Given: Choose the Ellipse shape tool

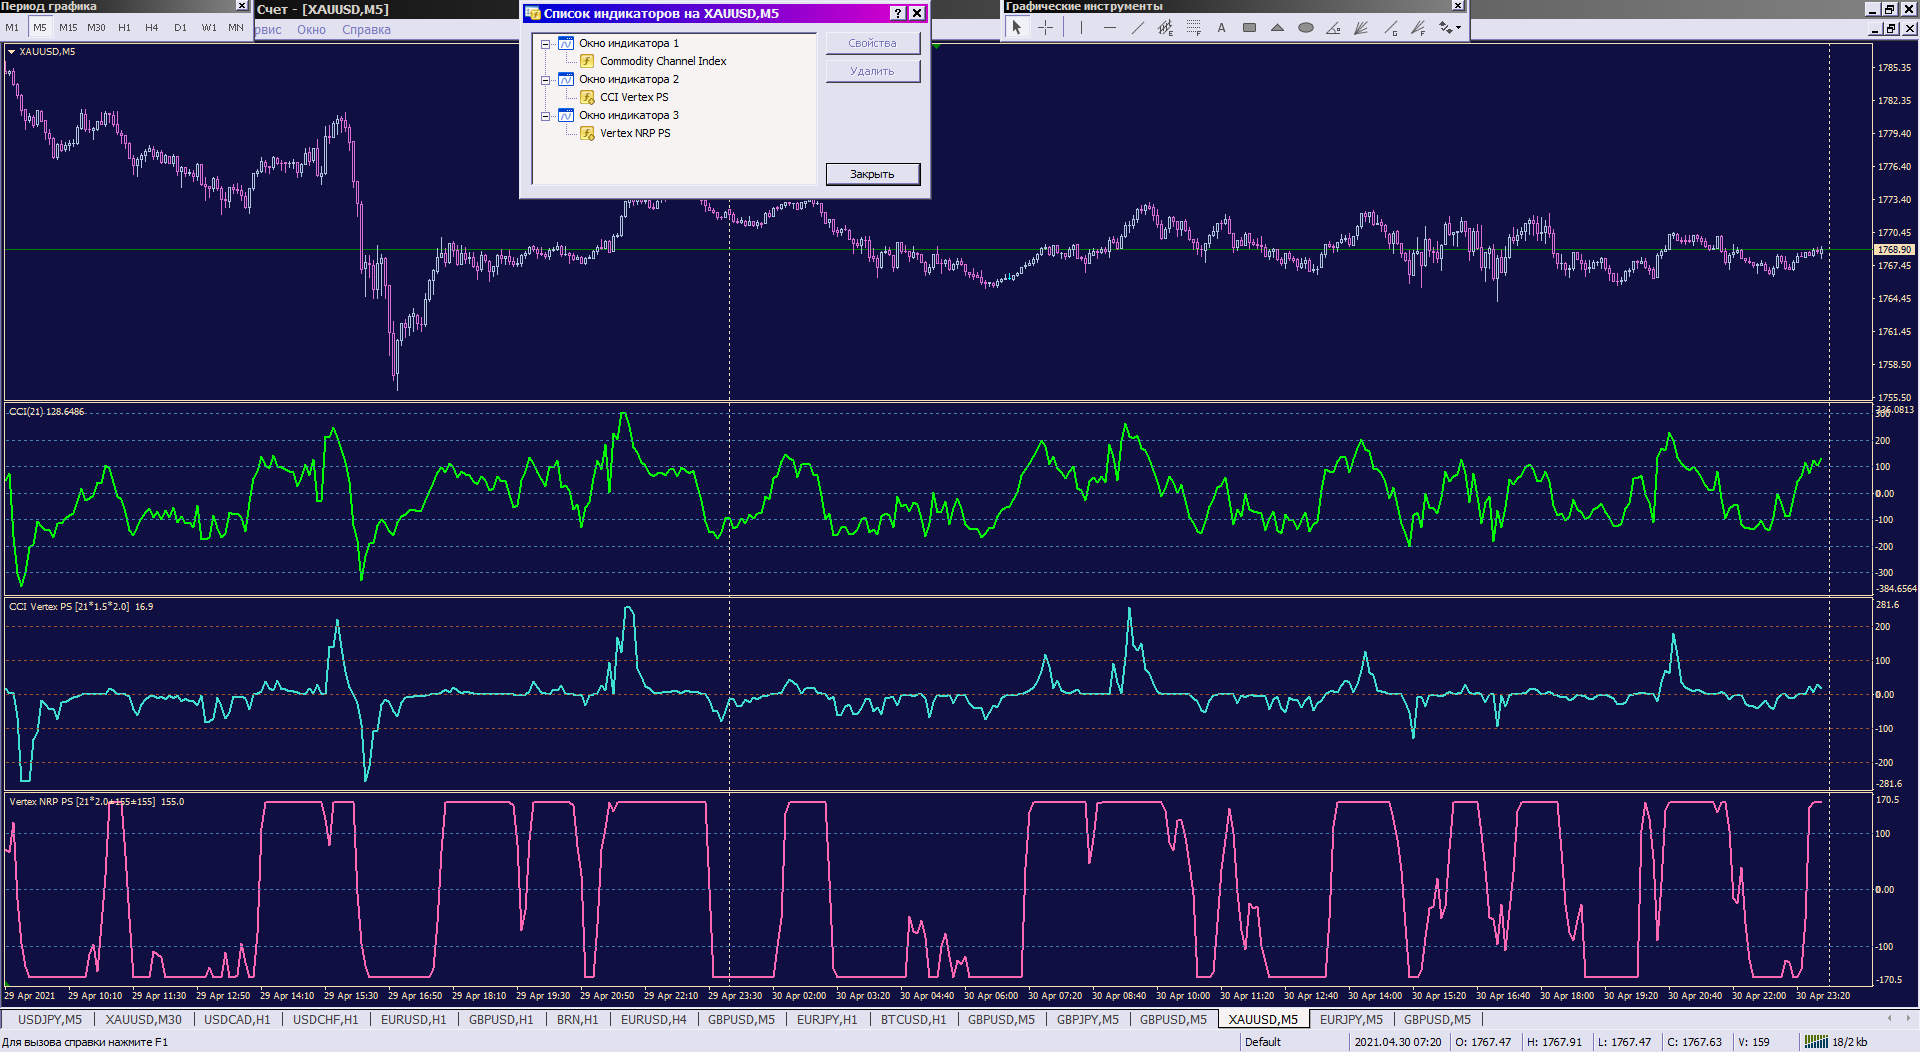Looking at the screenshot, I should 1305,28.
